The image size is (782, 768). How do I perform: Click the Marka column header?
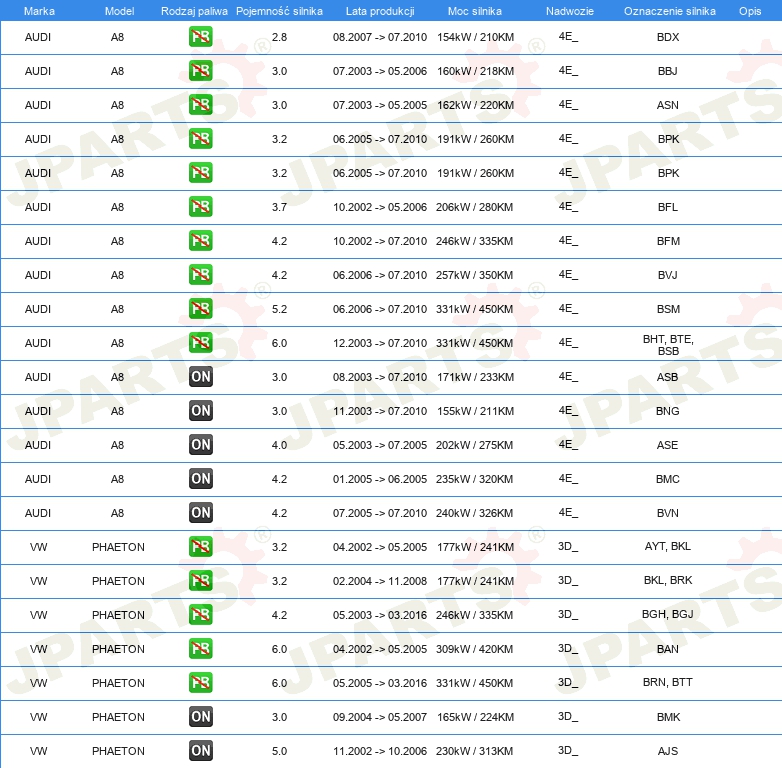tap(39, 11)
